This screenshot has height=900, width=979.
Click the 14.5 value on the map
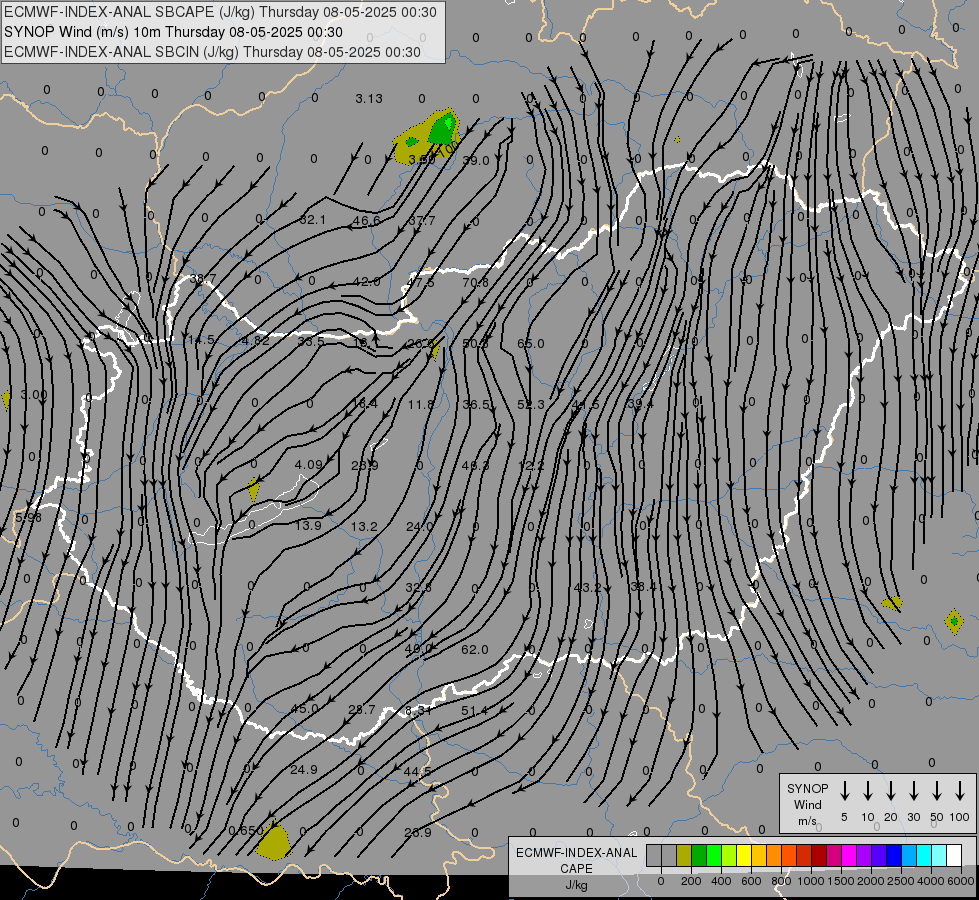tap(201, 340)
